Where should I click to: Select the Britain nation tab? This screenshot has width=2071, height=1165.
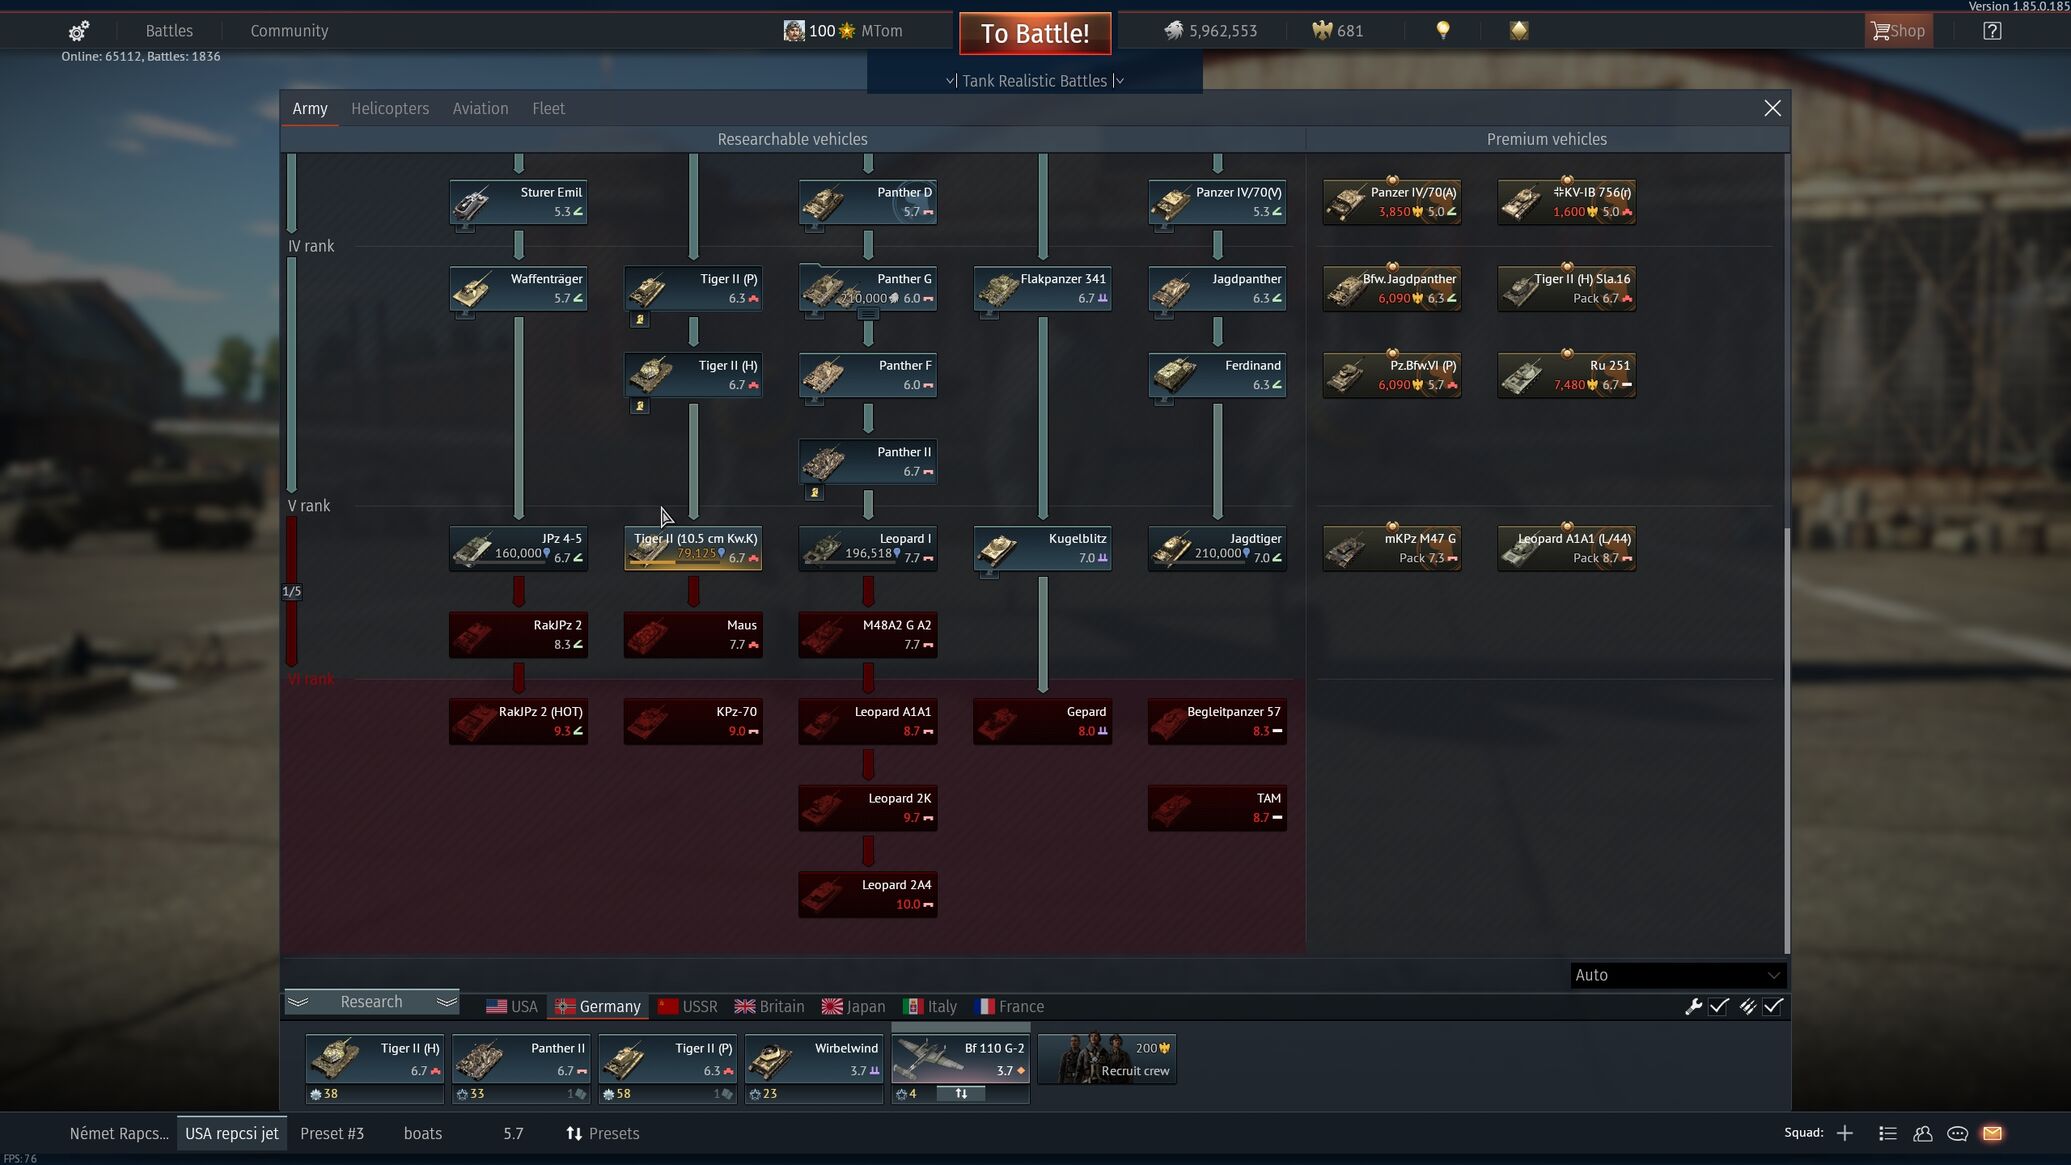pos(770,1007)
